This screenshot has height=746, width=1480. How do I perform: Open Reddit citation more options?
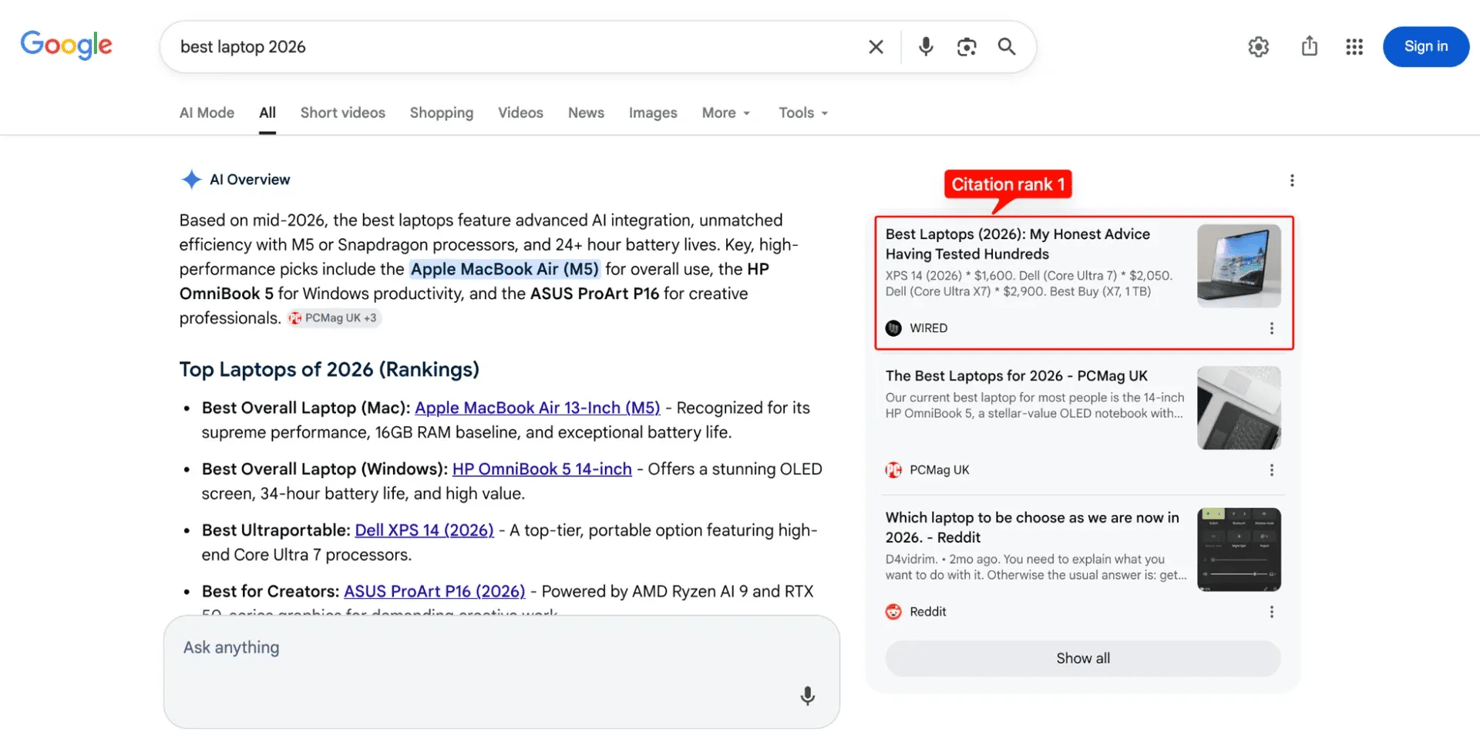(1272, 612)
